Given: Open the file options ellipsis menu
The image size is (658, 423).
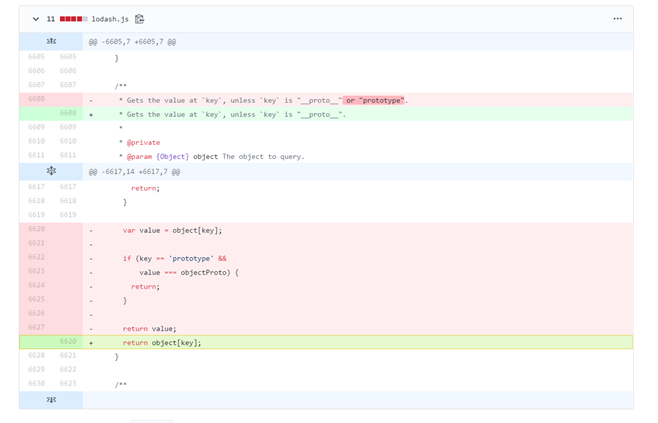Looking at the screenshot, I should 617,19.
